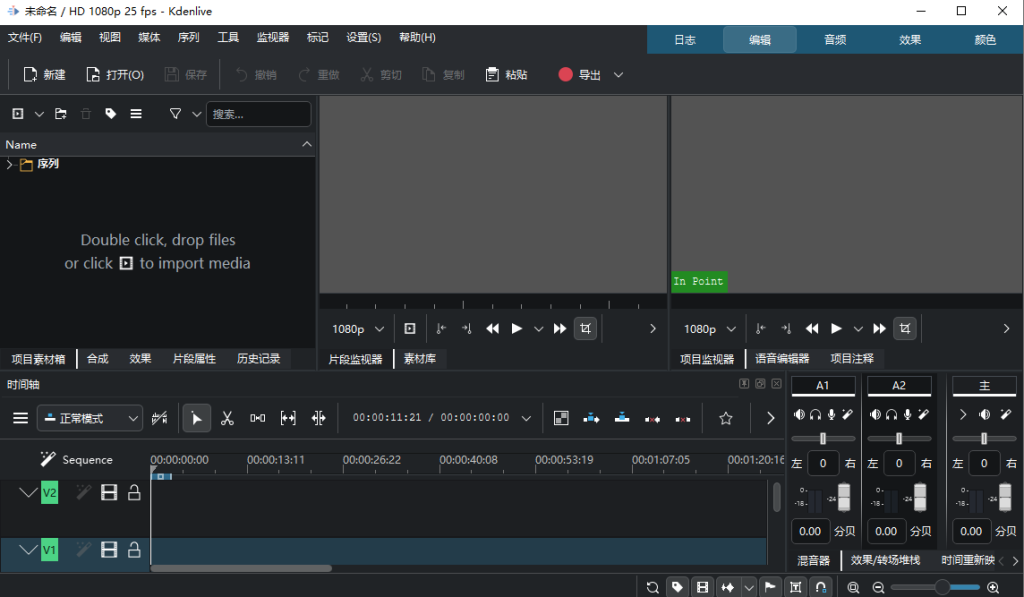Open the 片段属性 tab
Image resolution: width=1024 pixels, height=597 pixels.
194,359
